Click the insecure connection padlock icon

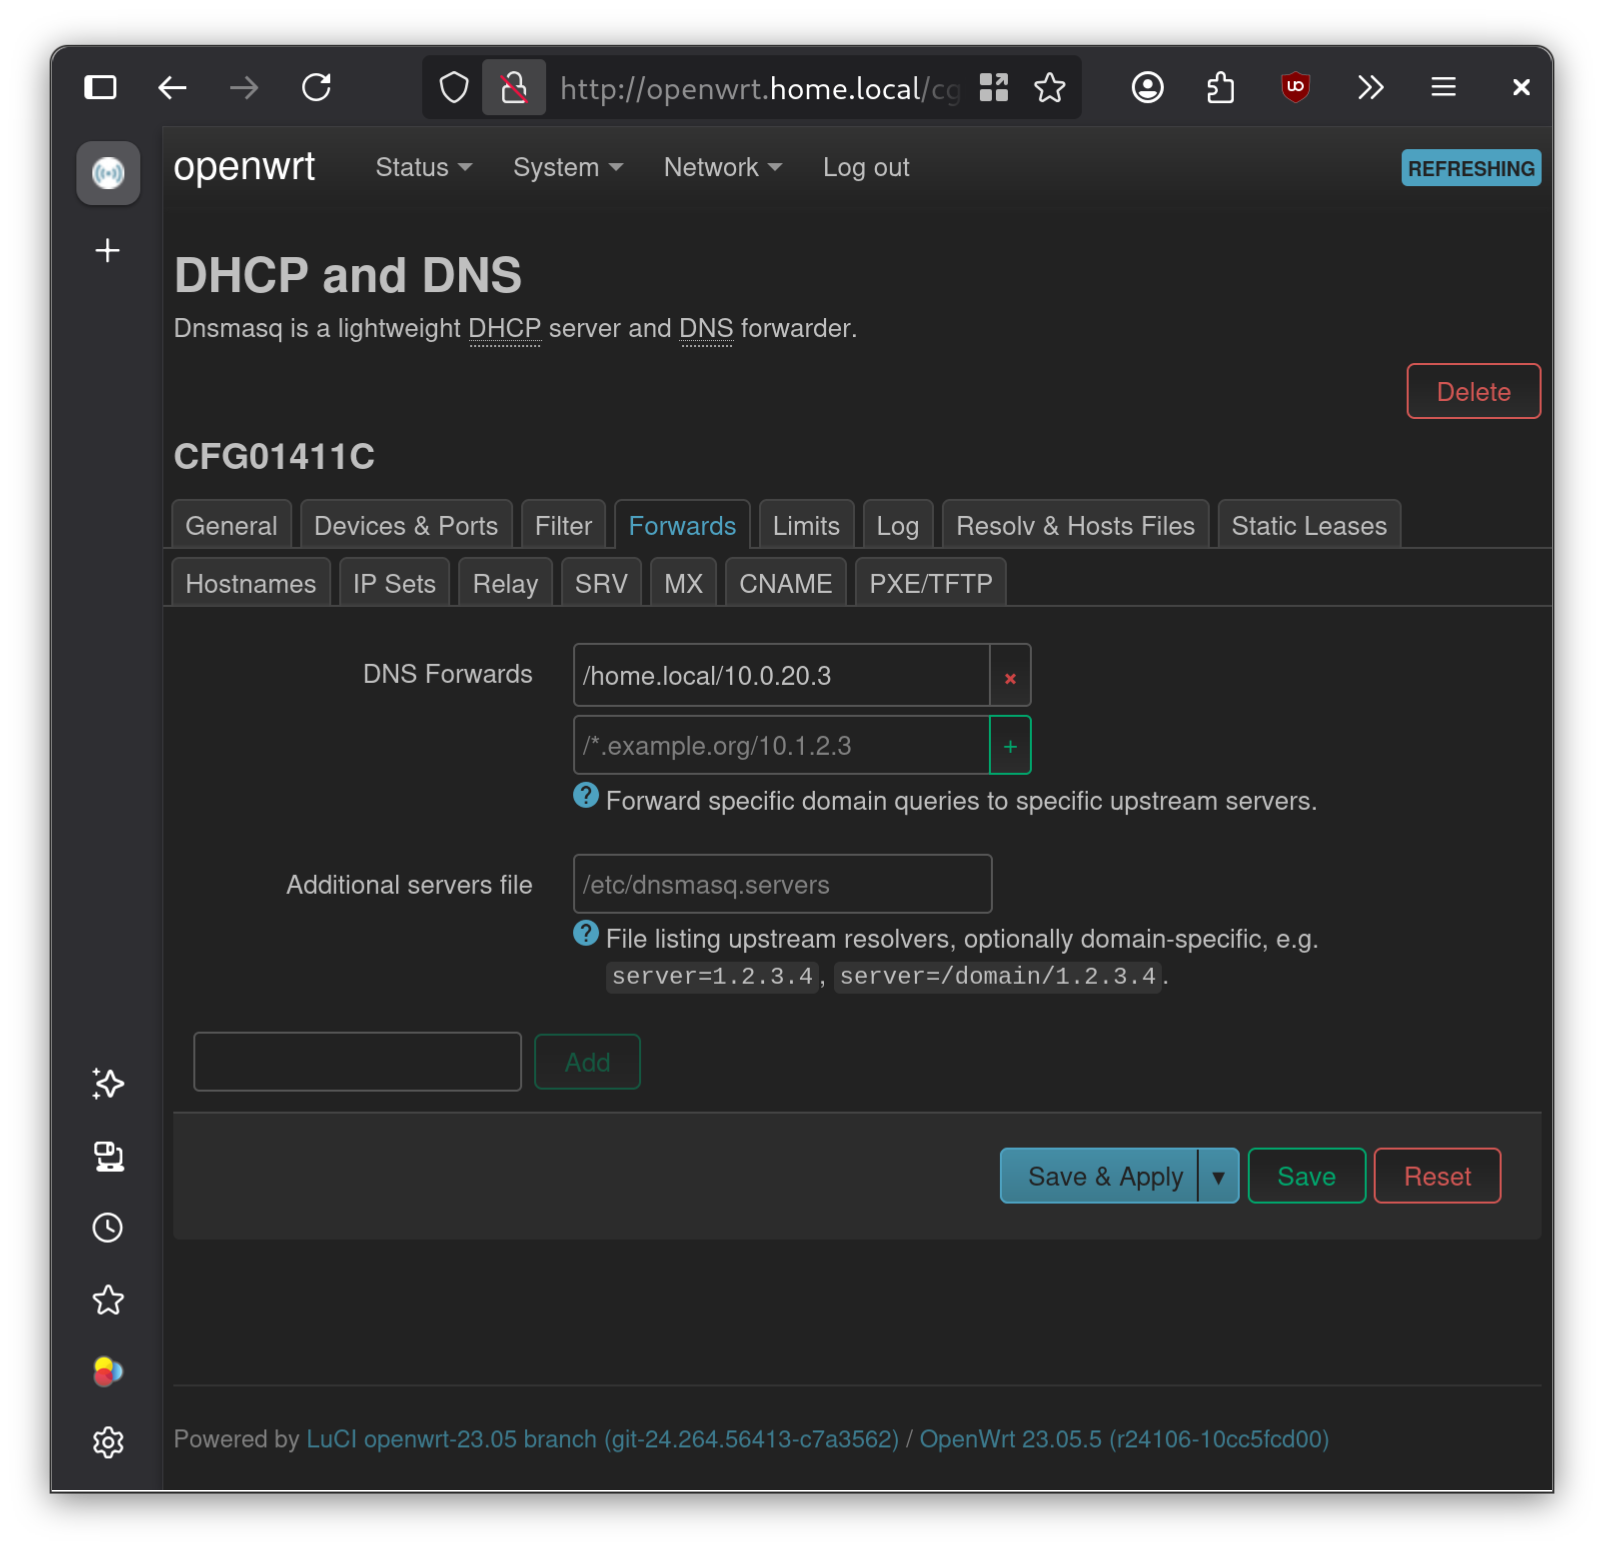point(514,88)
